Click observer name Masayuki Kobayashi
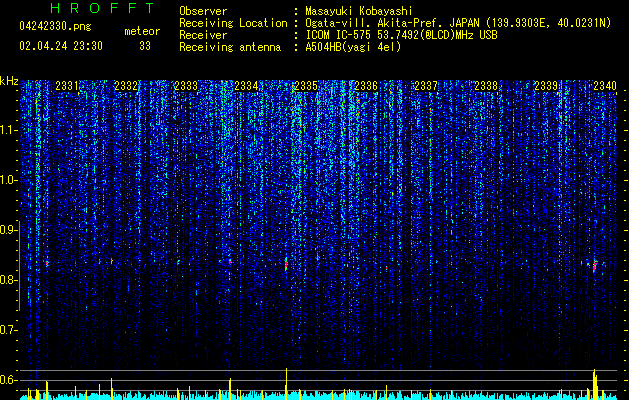Screen dimensions: 629x400 (359, 11)
